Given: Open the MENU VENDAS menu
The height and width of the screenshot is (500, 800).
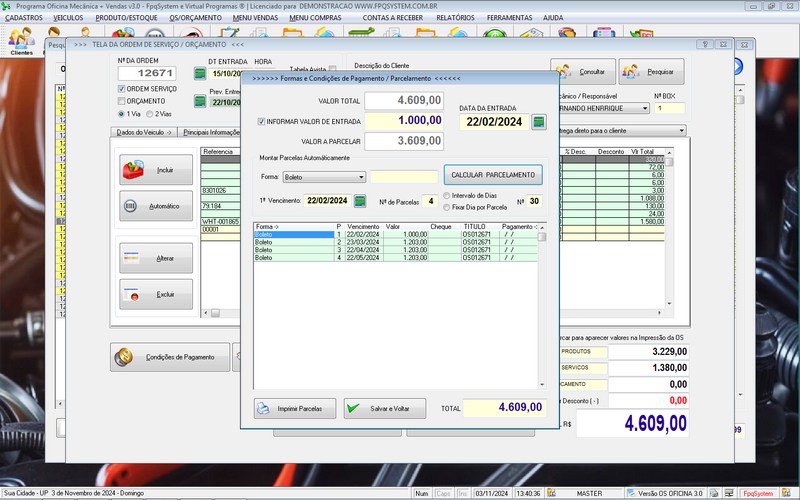Looking at the screenshot, I should 256,18.
